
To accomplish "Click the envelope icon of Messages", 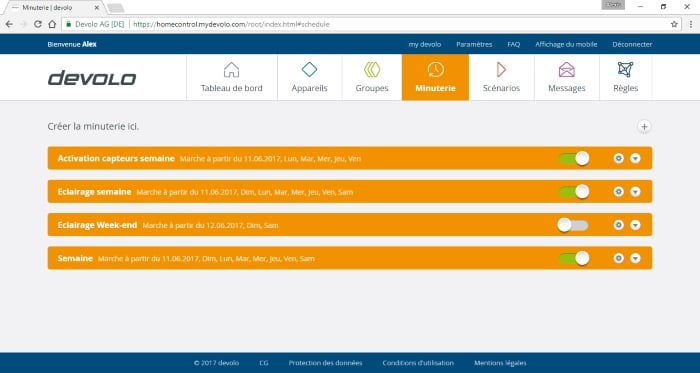I will click(x=567, y=70).
